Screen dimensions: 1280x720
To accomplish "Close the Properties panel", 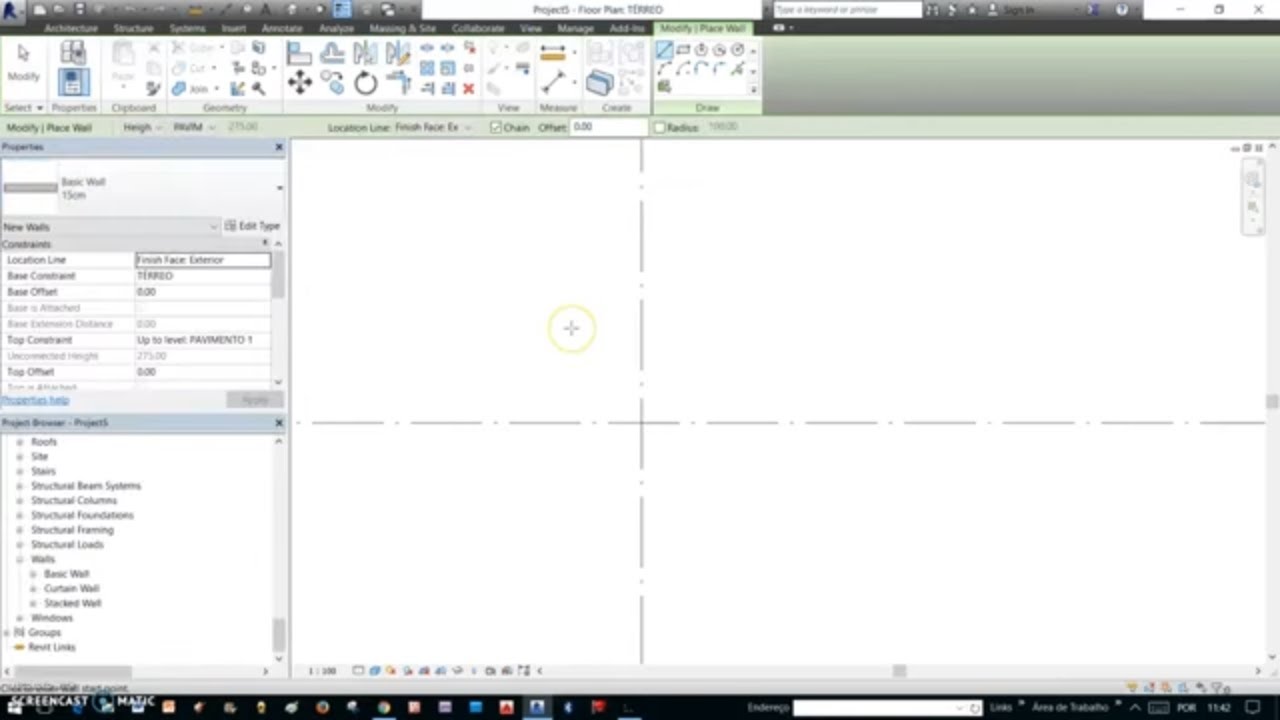I will (279, 147).
